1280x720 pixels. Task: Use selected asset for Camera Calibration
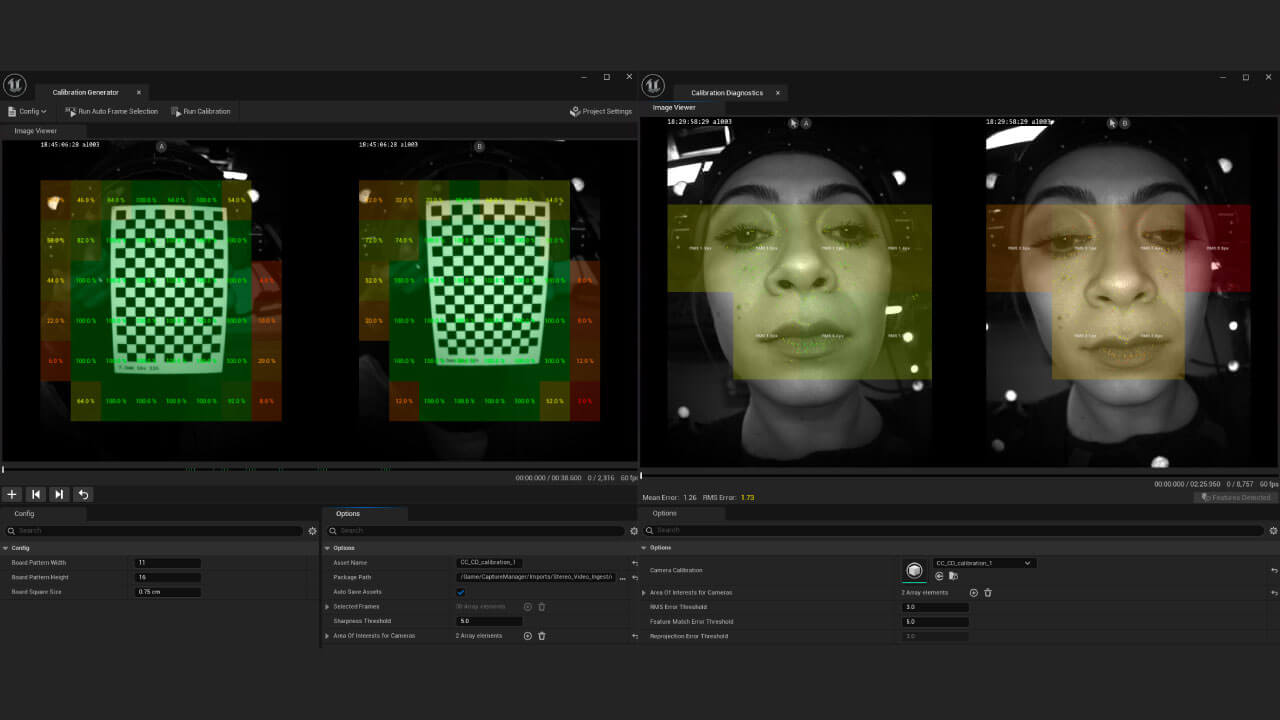tap(940, 576)
